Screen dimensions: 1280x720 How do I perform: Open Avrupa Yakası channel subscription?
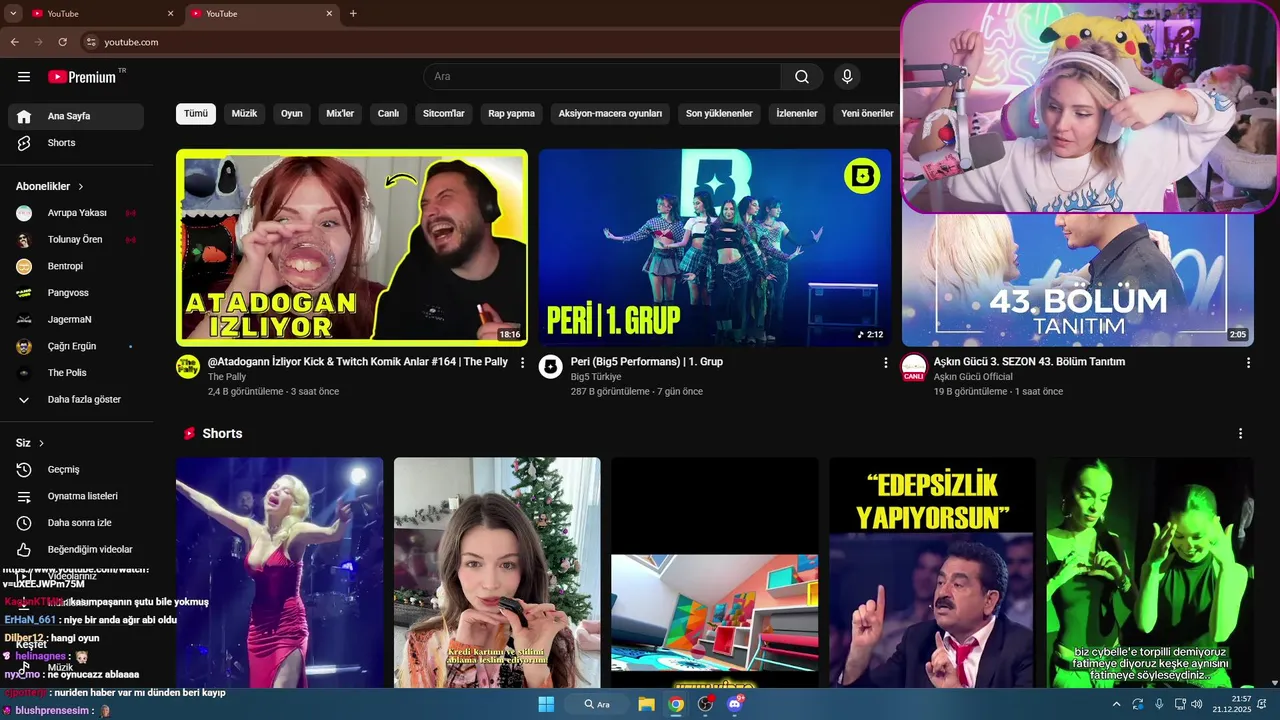[76, 213]
